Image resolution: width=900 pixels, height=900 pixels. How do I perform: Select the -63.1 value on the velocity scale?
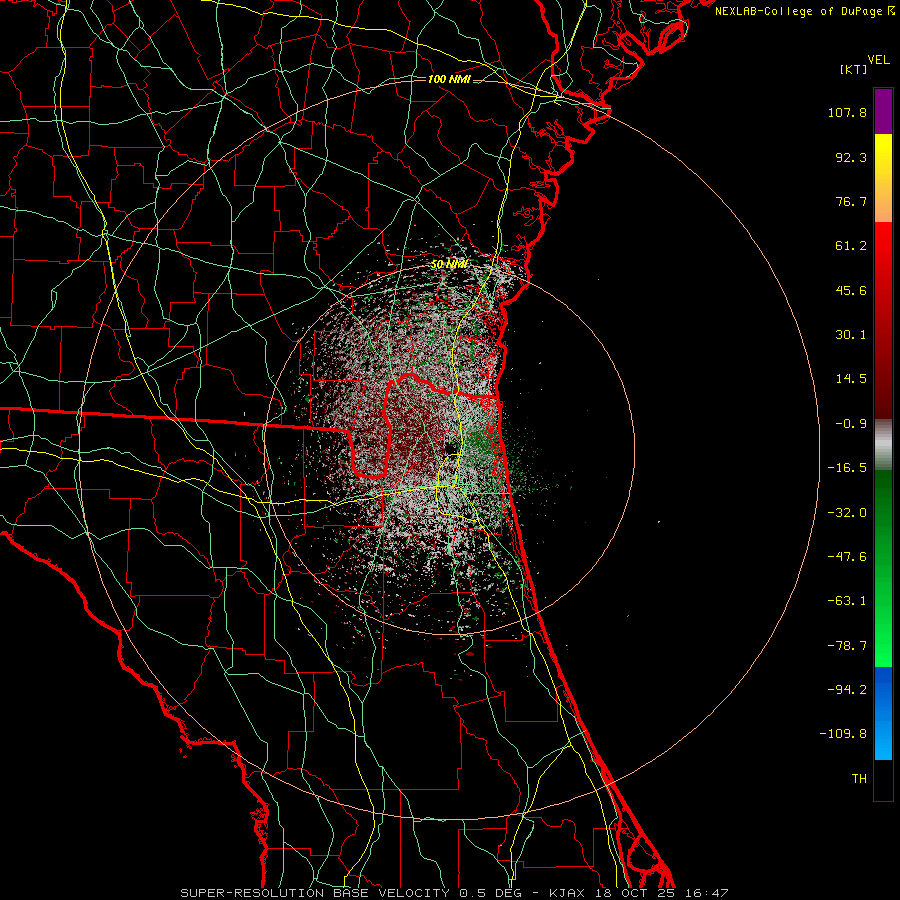847,601
